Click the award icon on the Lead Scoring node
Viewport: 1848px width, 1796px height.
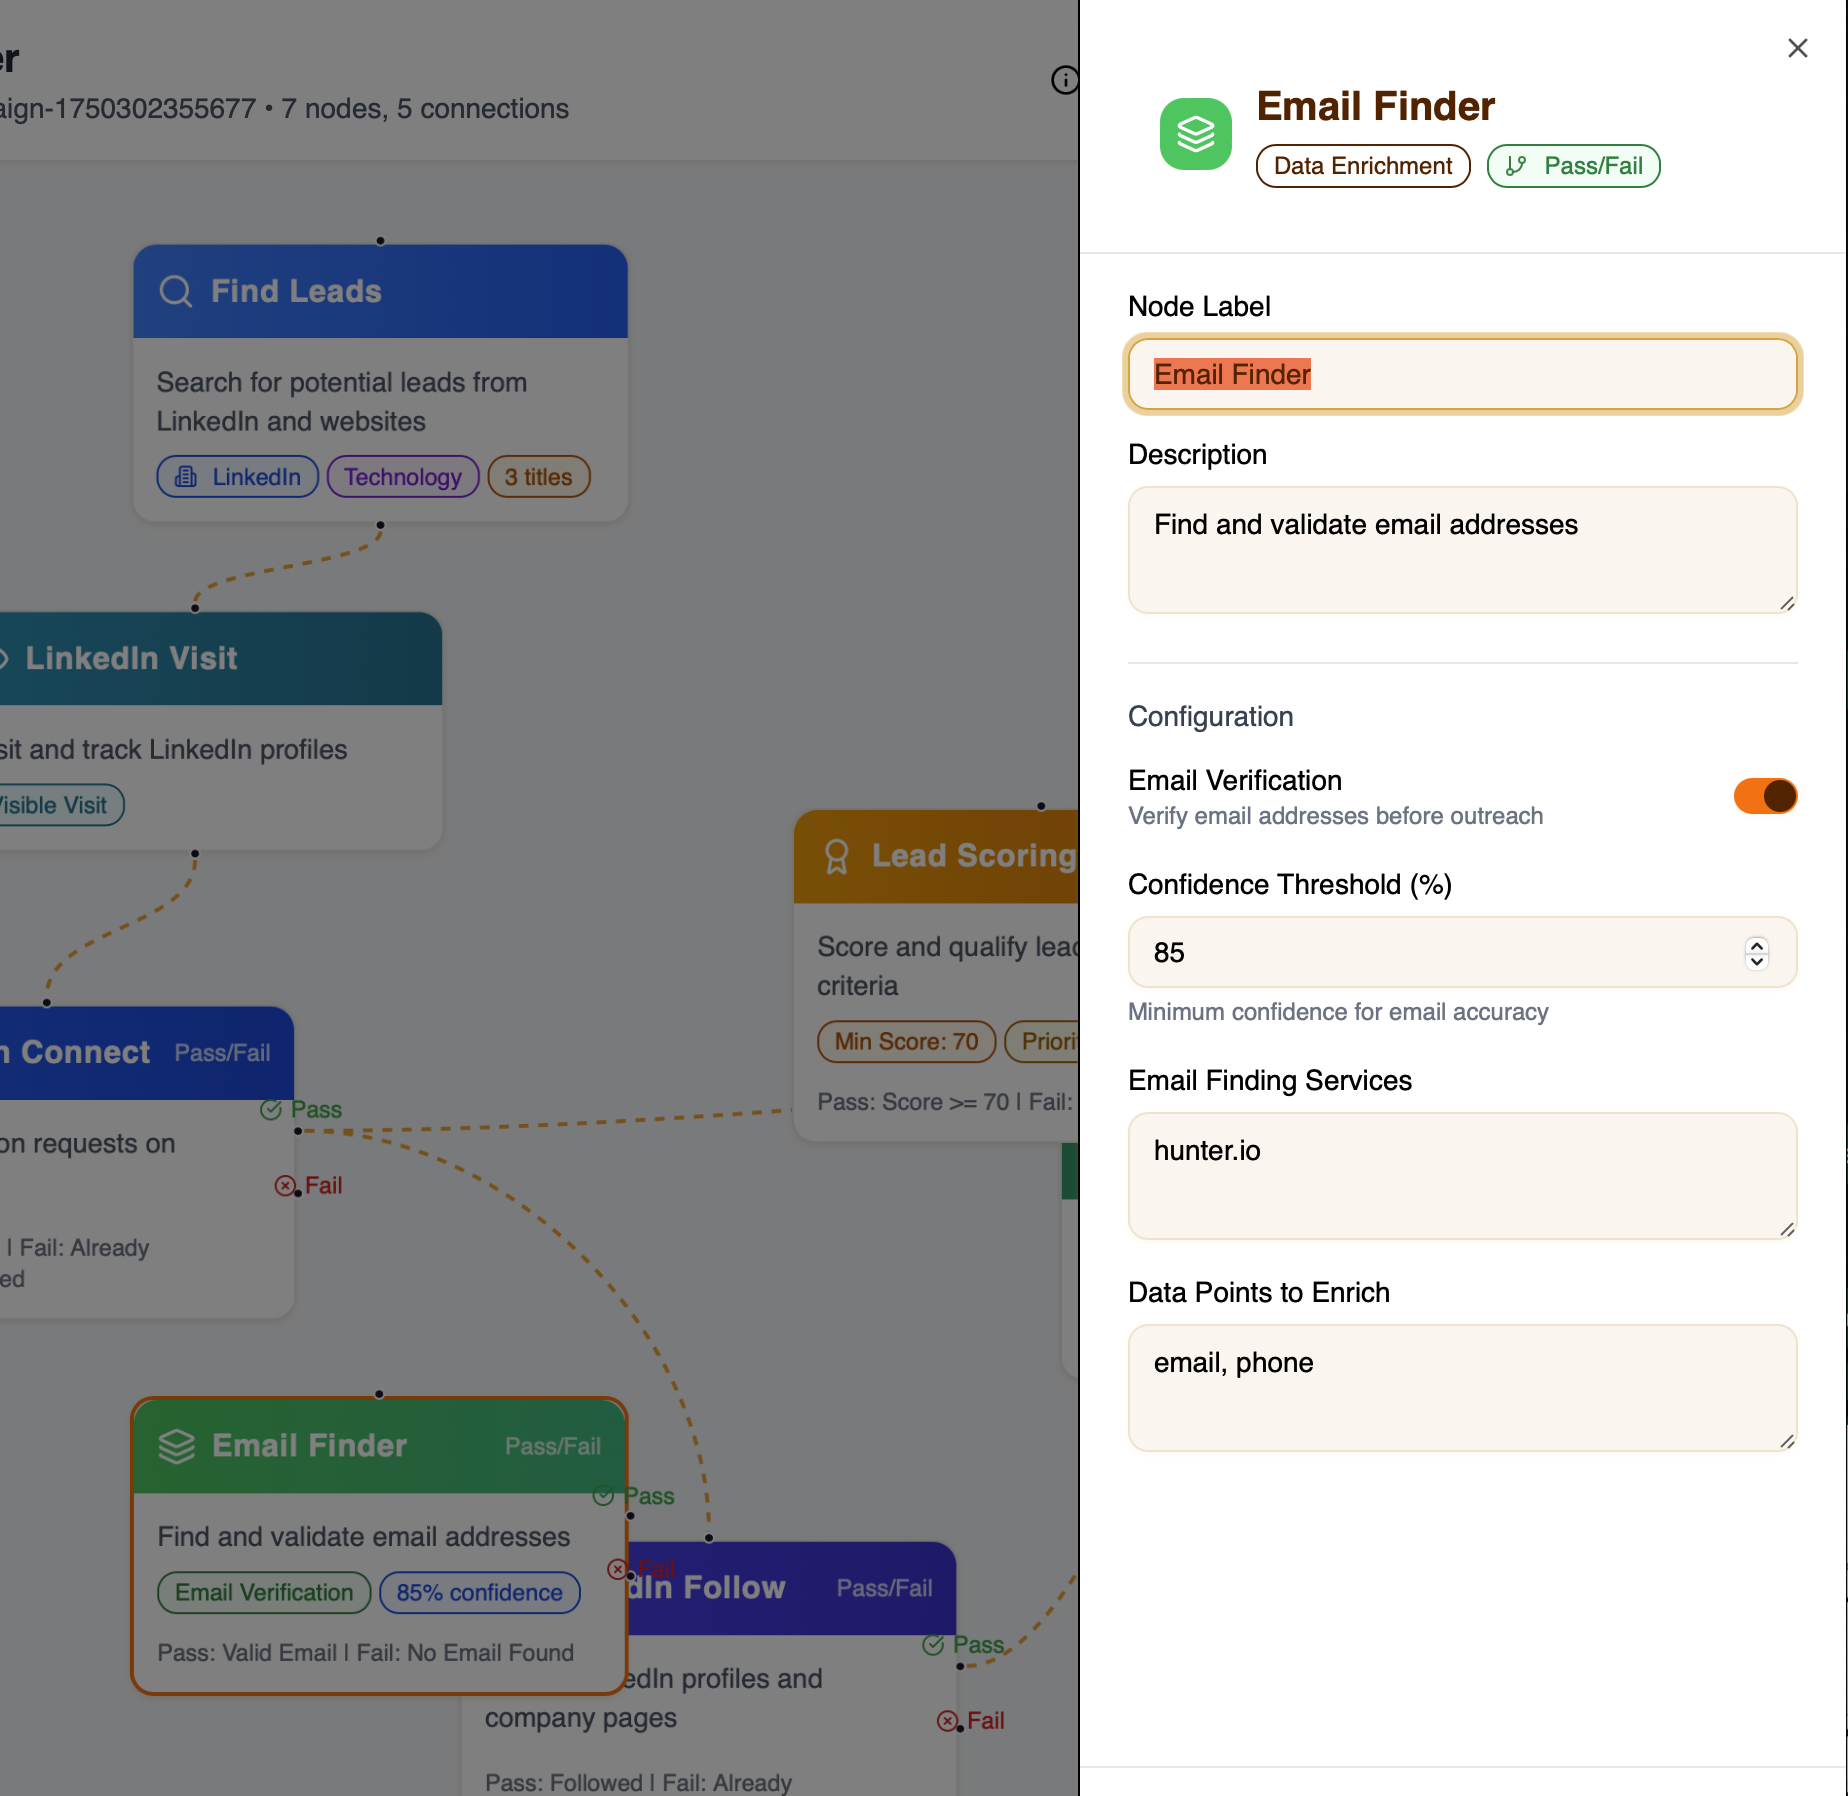point(837,856)
